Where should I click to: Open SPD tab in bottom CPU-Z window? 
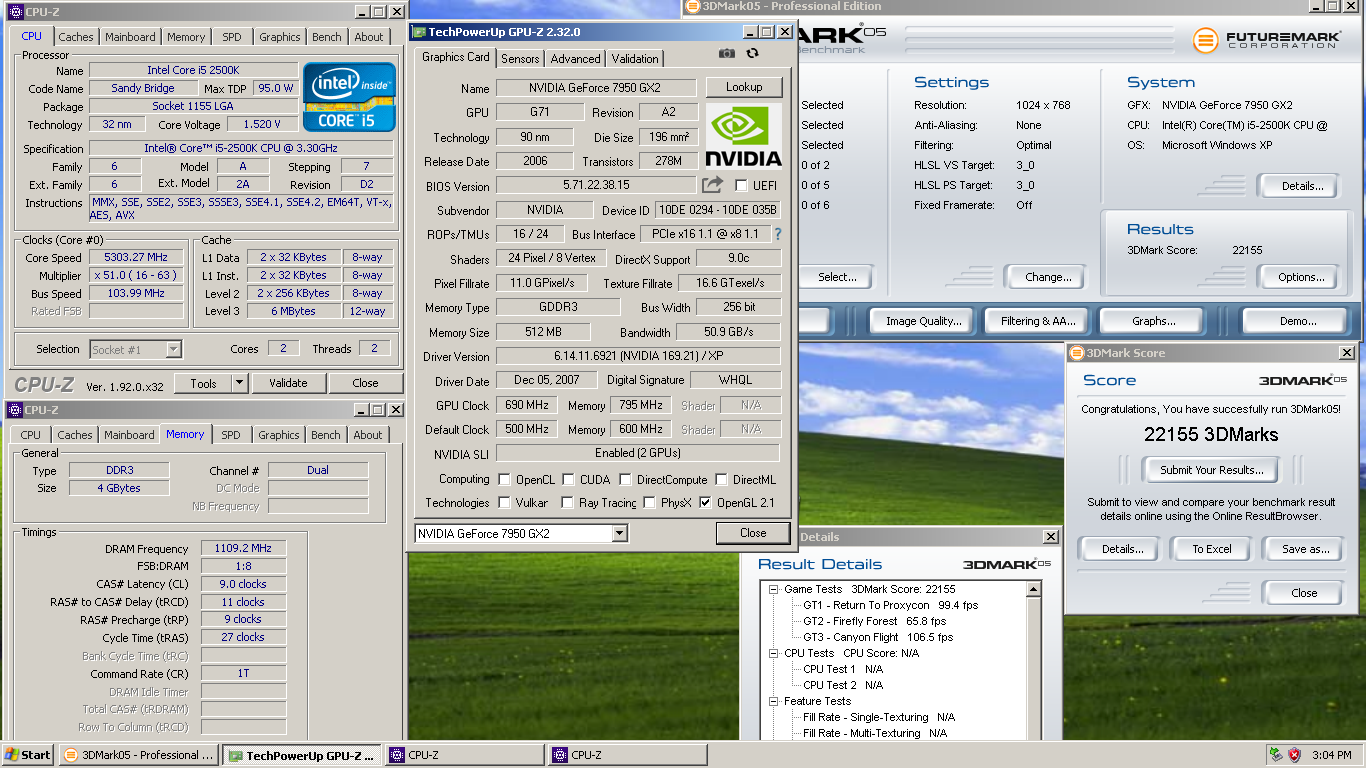tap(231, 435)
